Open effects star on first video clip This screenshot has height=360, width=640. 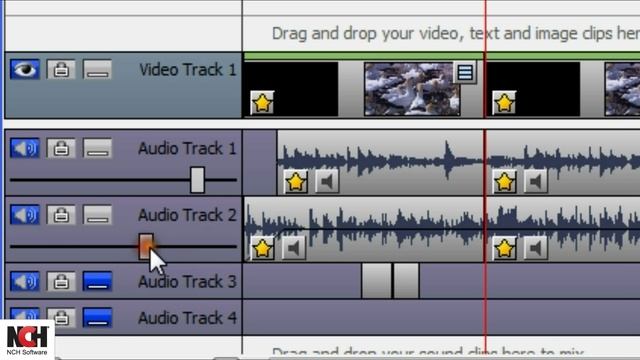click(x=262, y=102)
